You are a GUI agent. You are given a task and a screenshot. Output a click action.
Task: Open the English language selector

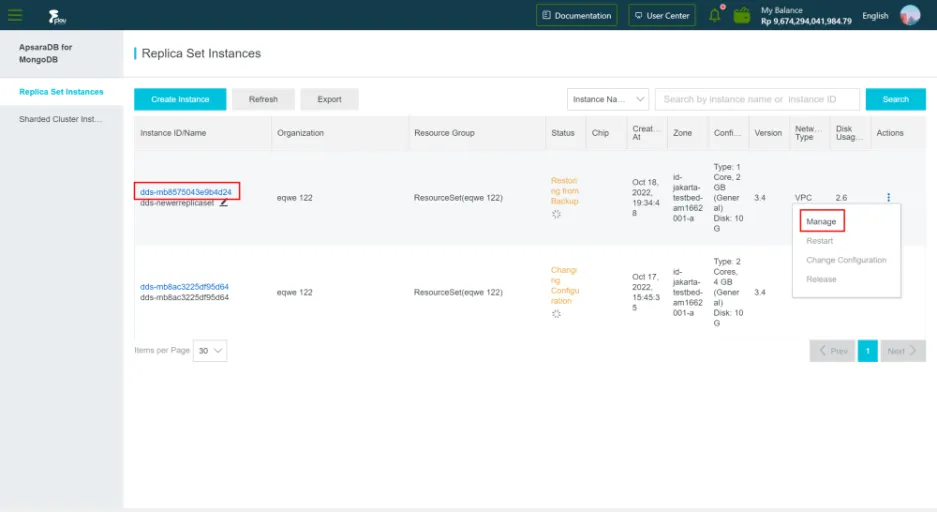pyautogui.click(x=875, y=16)
